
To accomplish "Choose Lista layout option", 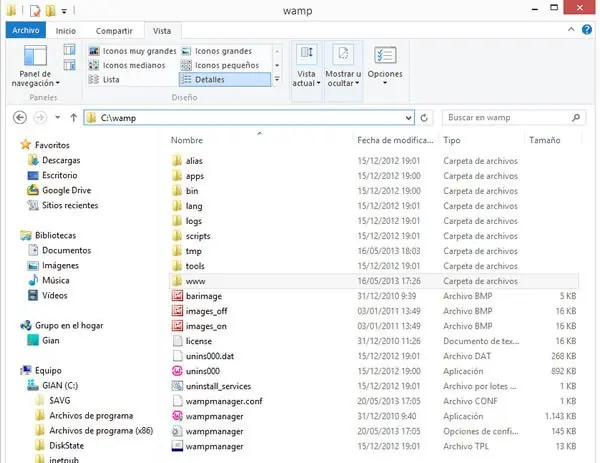I will (x=104, y=80).
